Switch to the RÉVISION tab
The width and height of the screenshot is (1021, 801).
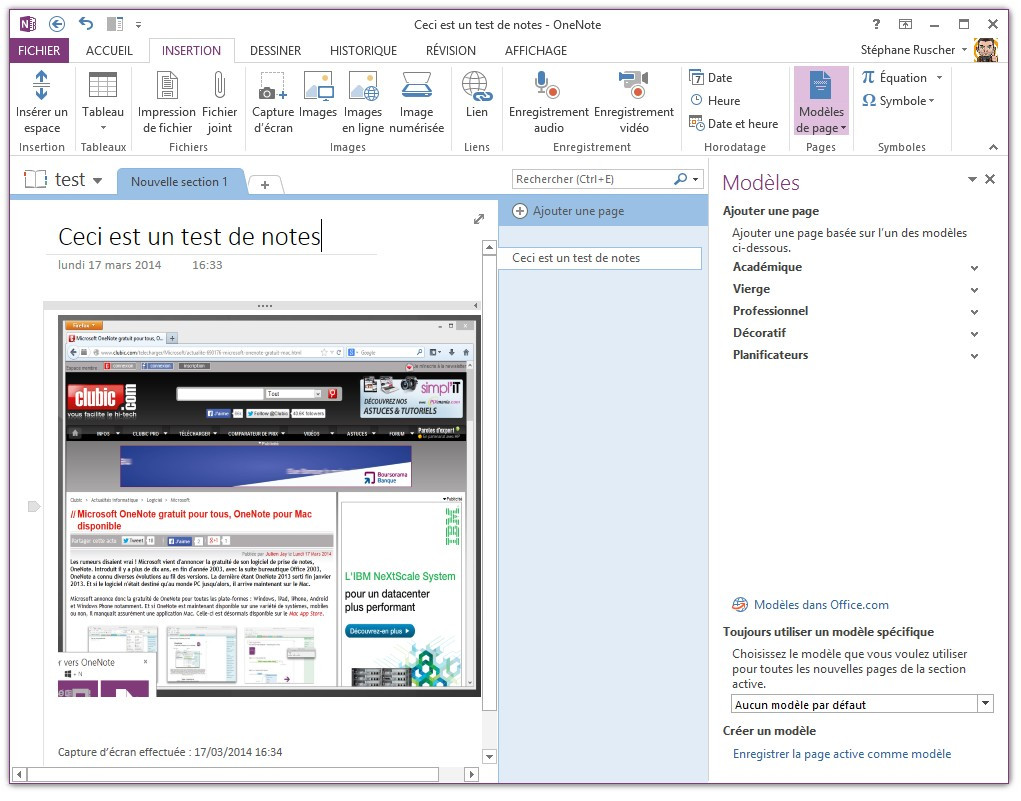[450, 50]
